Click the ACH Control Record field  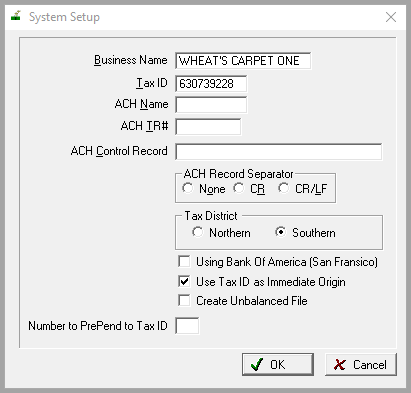tap(279, 152)
